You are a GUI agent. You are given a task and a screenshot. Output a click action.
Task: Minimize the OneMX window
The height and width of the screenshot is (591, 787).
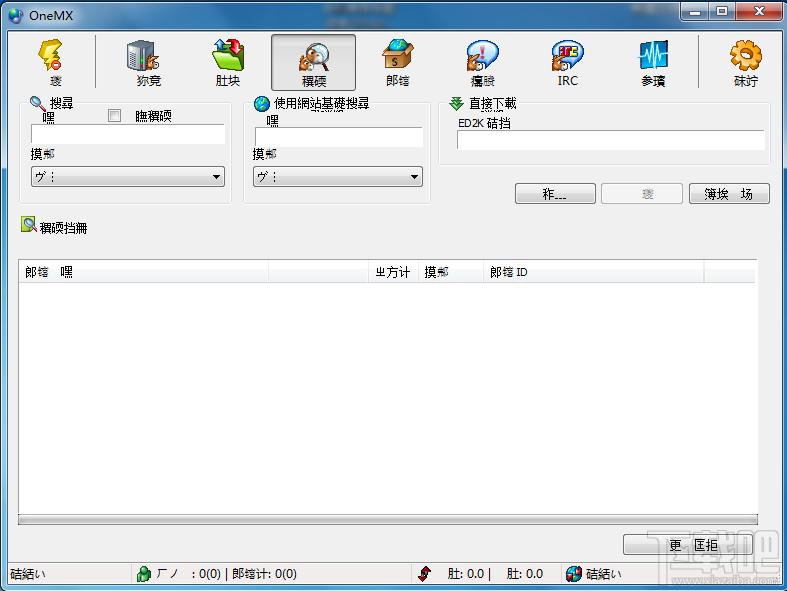[x=695, y=12]
